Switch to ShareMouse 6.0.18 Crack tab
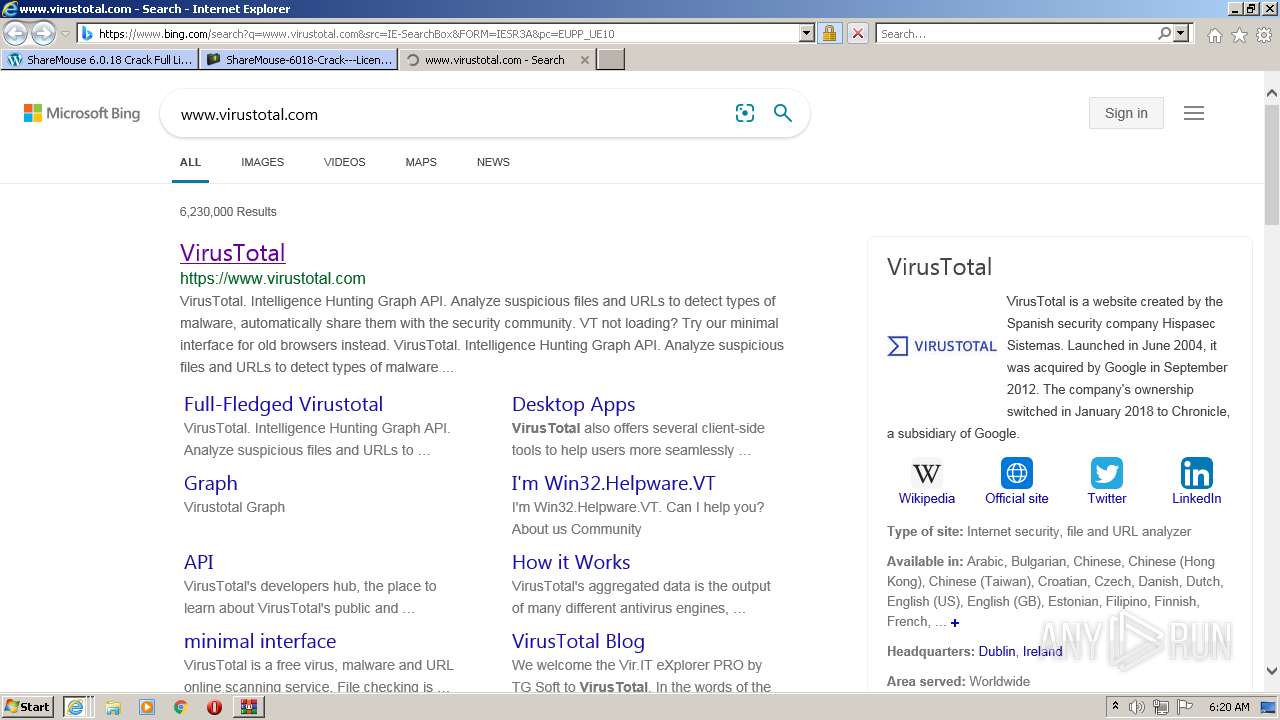The image size is (1280, 720). click(100, 60)
